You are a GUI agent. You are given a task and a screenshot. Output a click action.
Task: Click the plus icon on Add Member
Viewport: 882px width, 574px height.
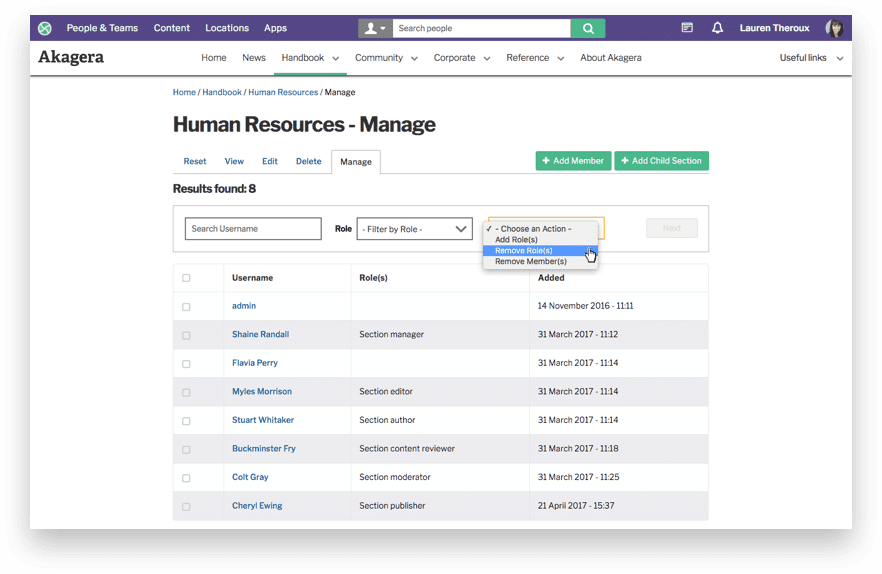pyautogui.click(x=546, y=161)
